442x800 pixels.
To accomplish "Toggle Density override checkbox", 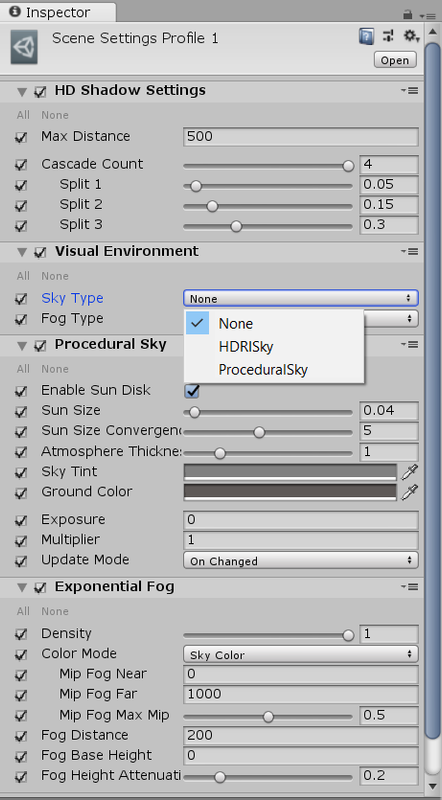I will click(21, 634).
